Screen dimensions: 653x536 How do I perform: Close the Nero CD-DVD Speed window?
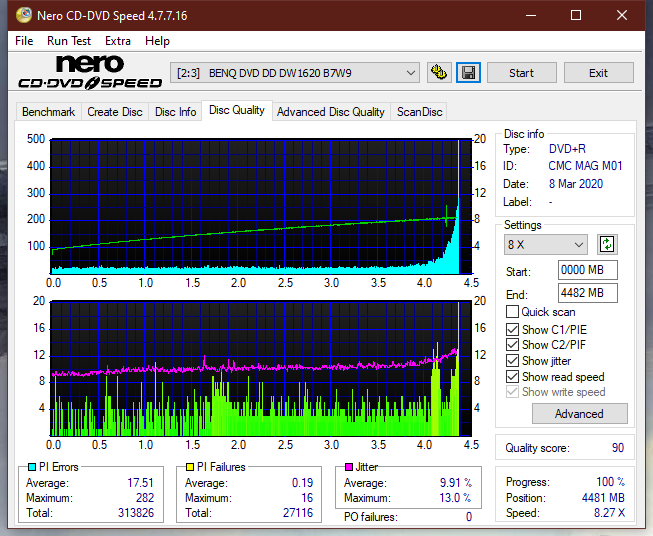pos(622,15)
